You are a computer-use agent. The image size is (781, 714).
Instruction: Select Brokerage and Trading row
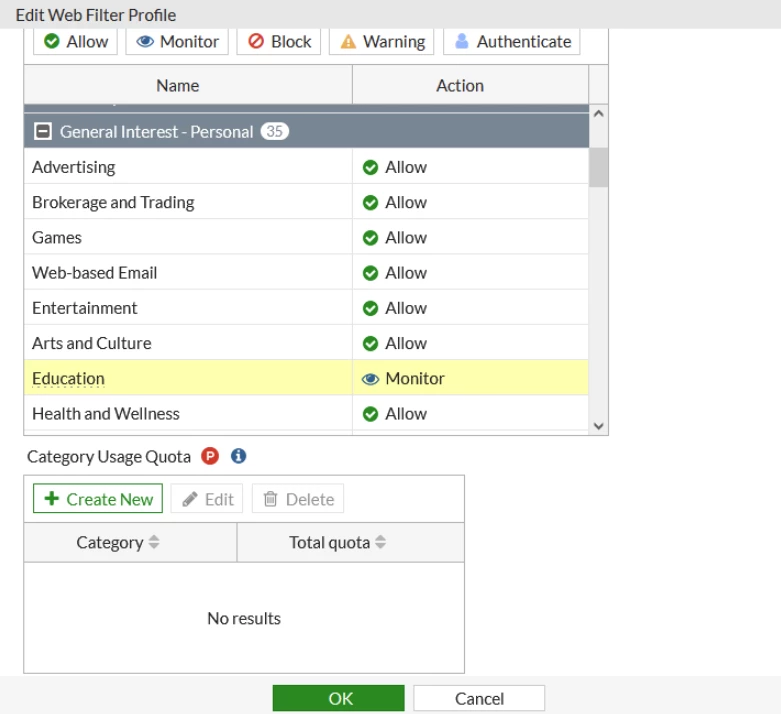pos(306,202)
